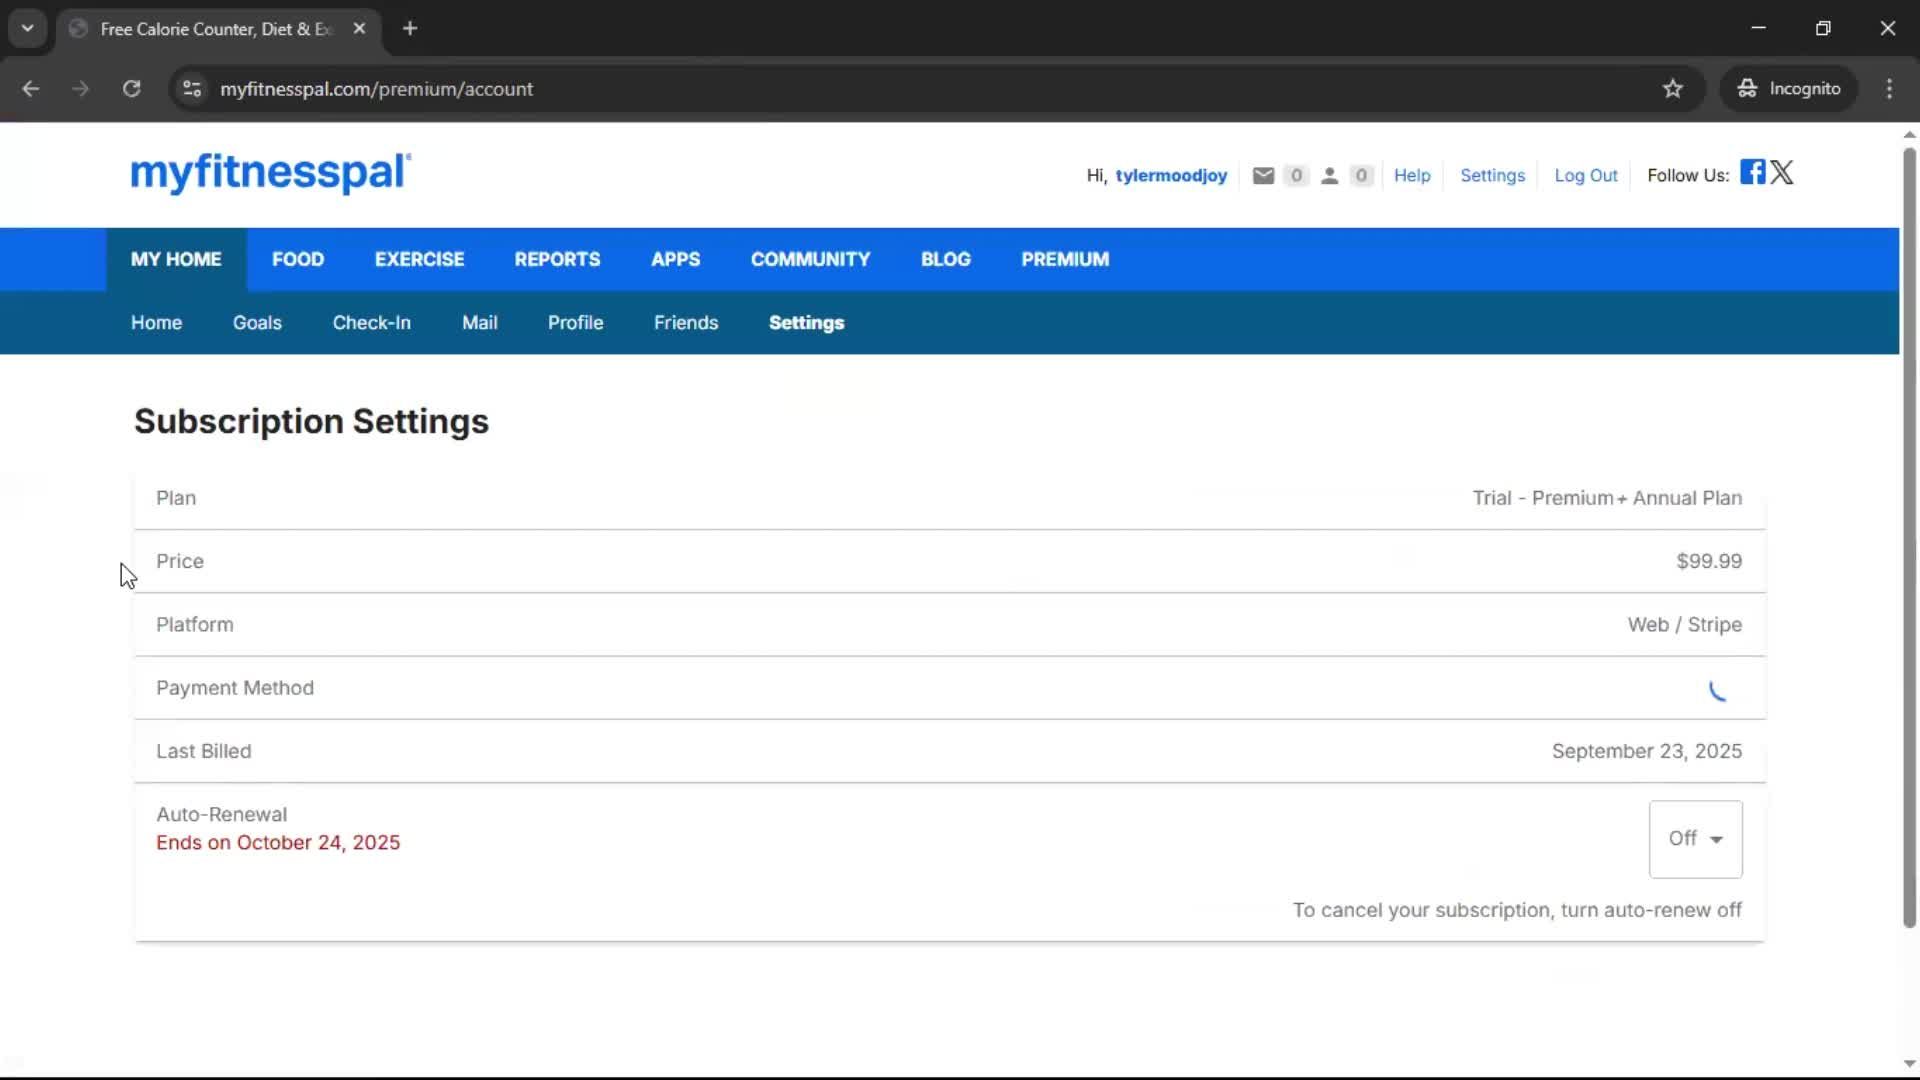1920x1080 pixels.
Task: Open the REPORTS menu
Action: tap(557, 260)
